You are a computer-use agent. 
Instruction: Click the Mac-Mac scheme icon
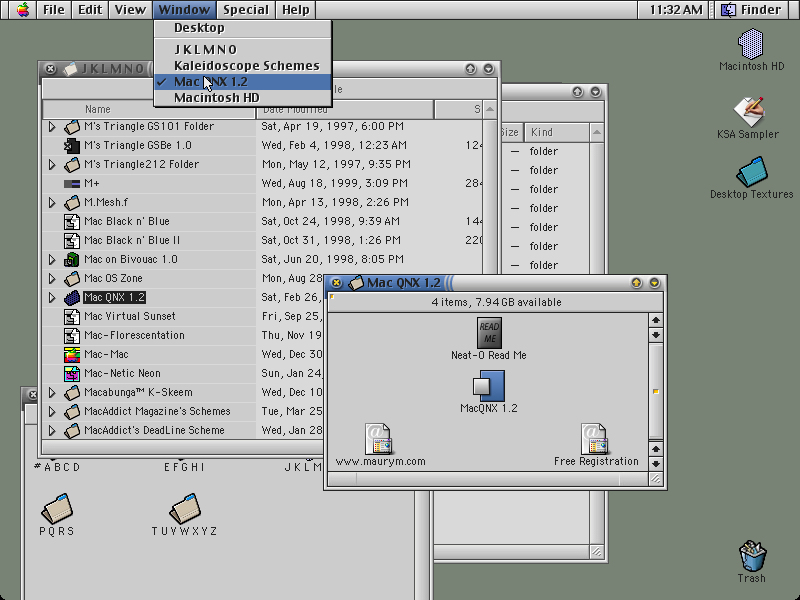pyautogui.click(x=72, y=355)
